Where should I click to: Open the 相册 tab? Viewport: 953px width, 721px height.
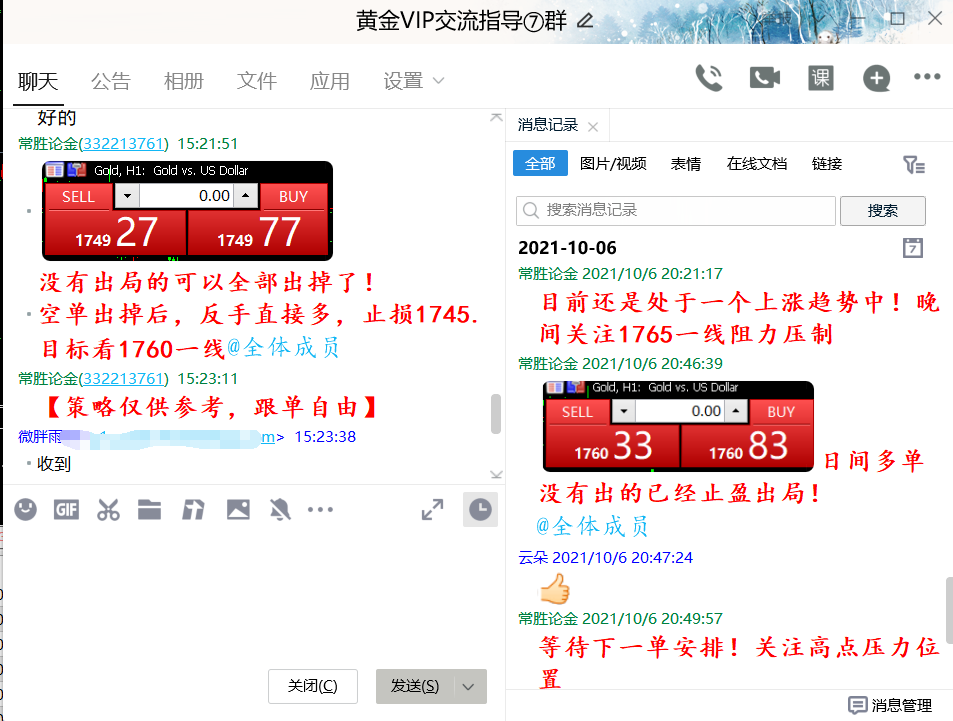pyautogui.click(x=184, y=81)
